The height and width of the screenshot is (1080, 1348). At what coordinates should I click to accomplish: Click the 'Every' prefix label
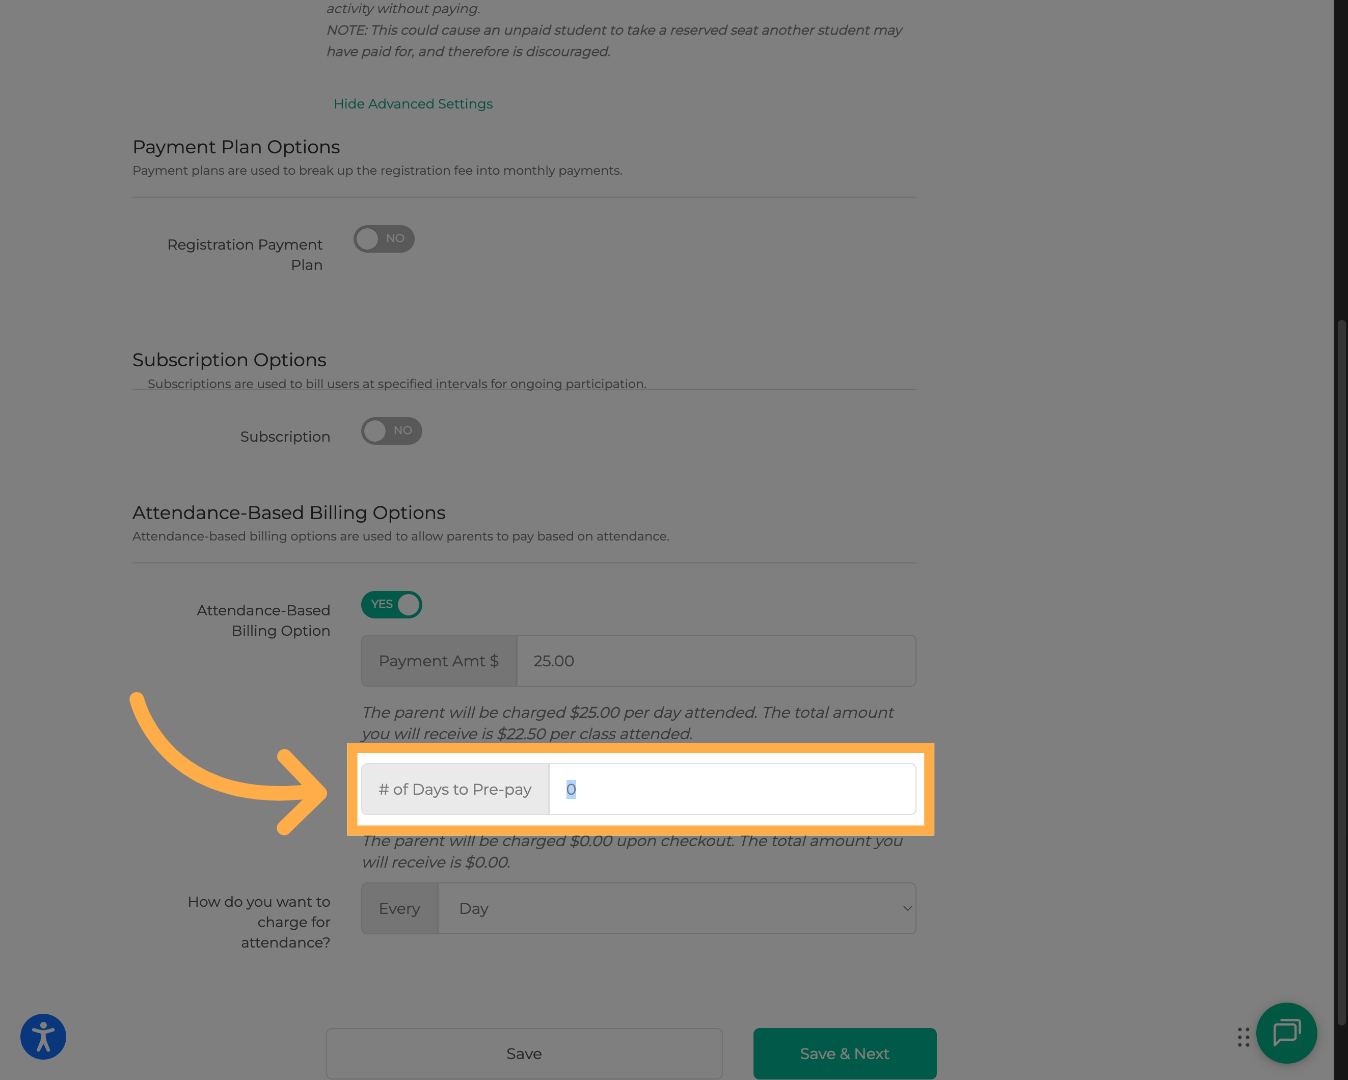399,909
